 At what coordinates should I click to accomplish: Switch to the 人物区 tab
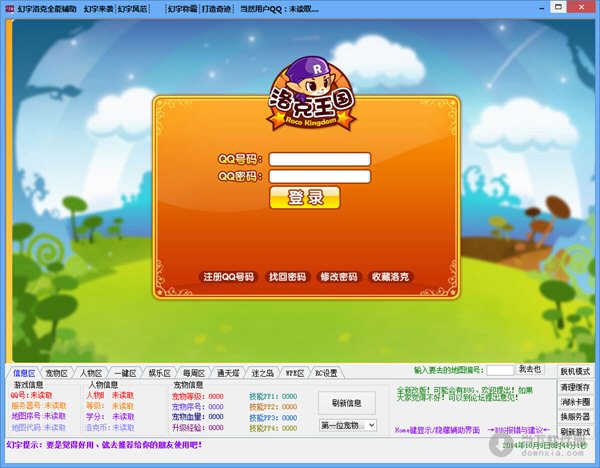[91, 373]
